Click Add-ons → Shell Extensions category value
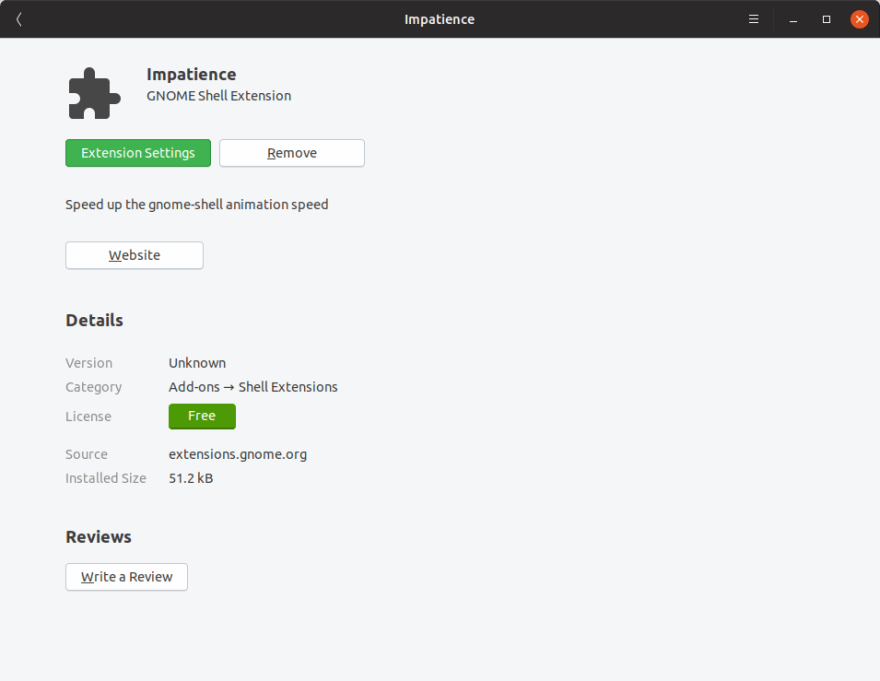Viewport: 880px width, 681px height. [253, 387]
